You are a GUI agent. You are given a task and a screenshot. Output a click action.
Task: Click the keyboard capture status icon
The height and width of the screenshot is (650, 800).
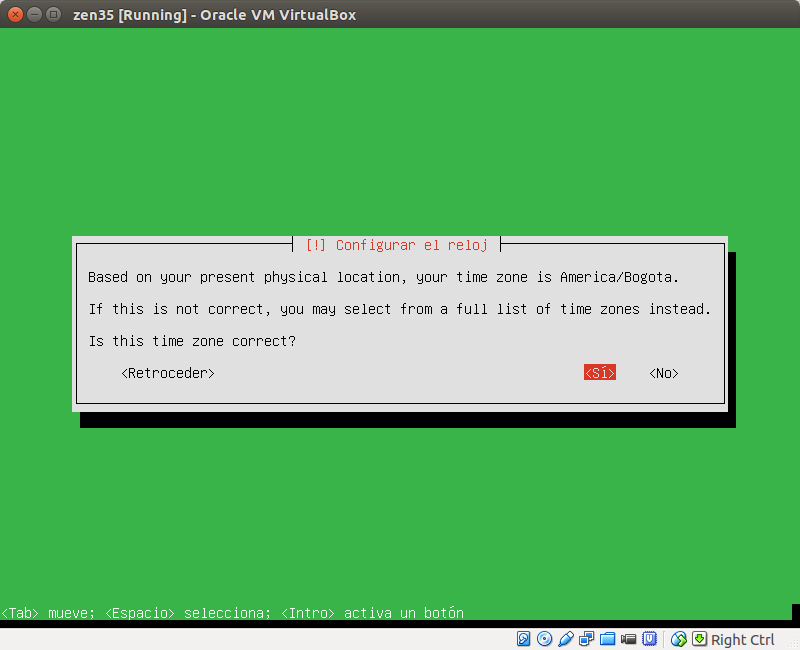tap(698, 639)
